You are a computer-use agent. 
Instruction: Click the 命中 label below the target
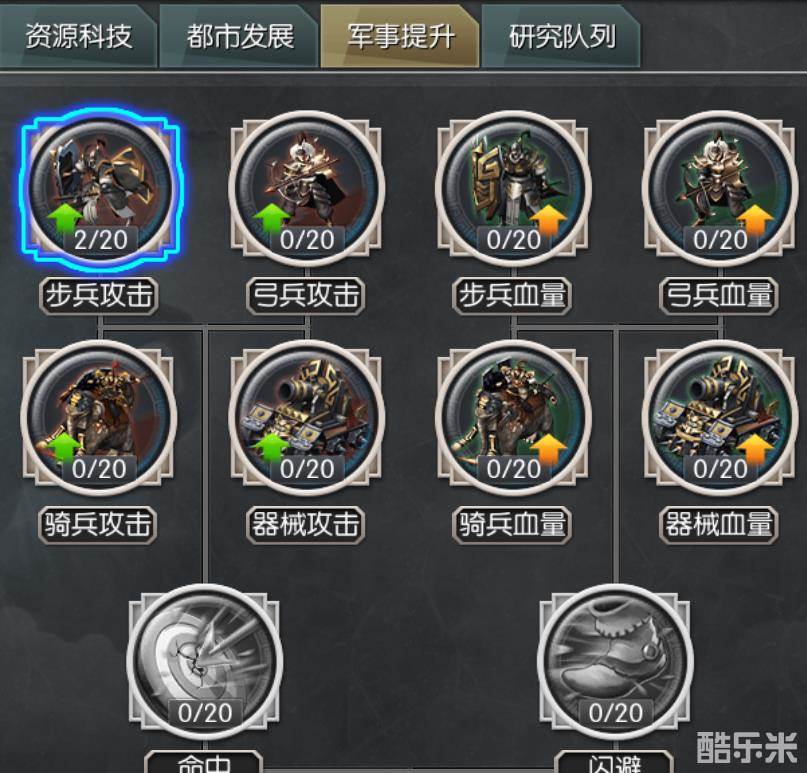204,762
